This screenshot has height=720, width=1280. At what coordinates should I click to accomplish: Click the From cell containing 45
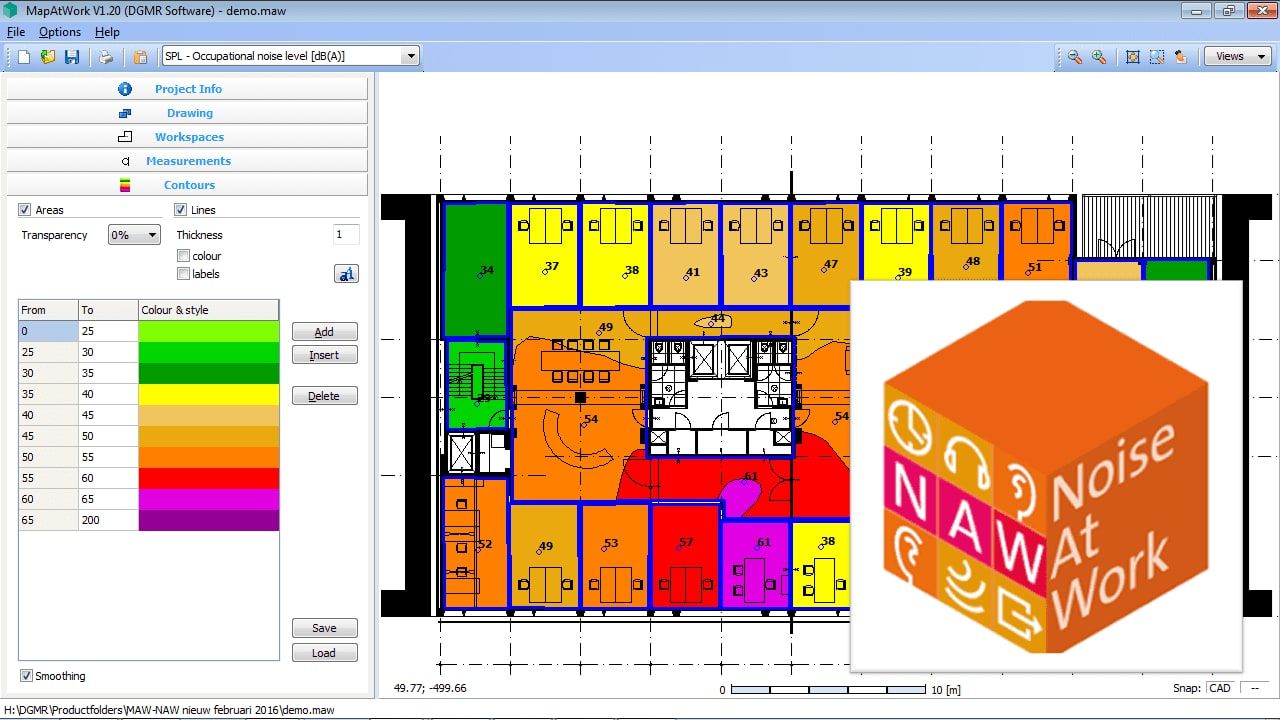48,436
